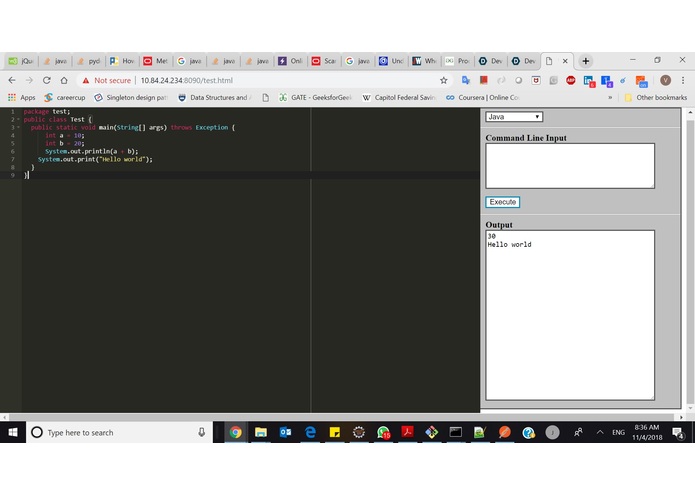Click inside the Command Line Input box
The image size is (695, 494).
[x=570, y=166]
